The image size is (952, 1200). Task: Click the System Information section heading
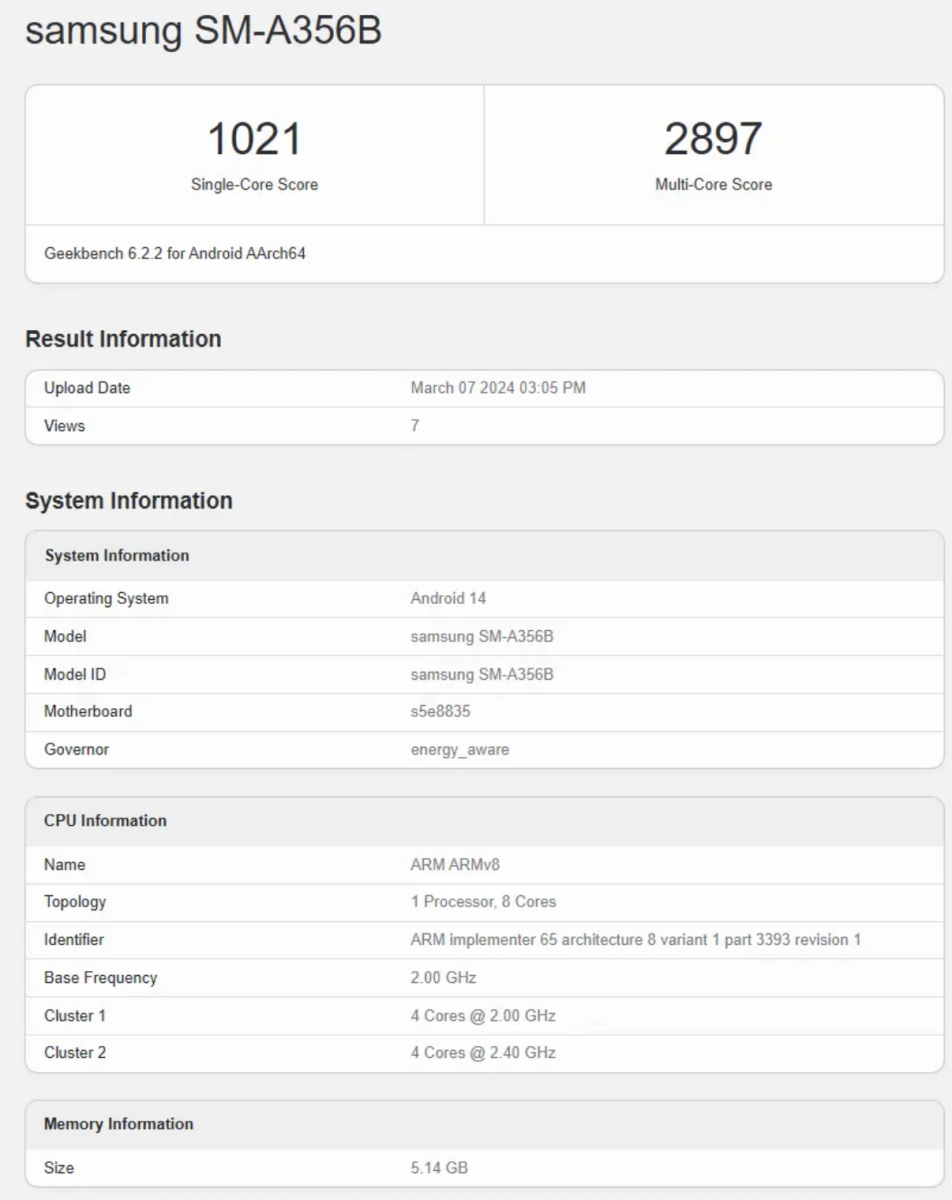pos(129,501)
